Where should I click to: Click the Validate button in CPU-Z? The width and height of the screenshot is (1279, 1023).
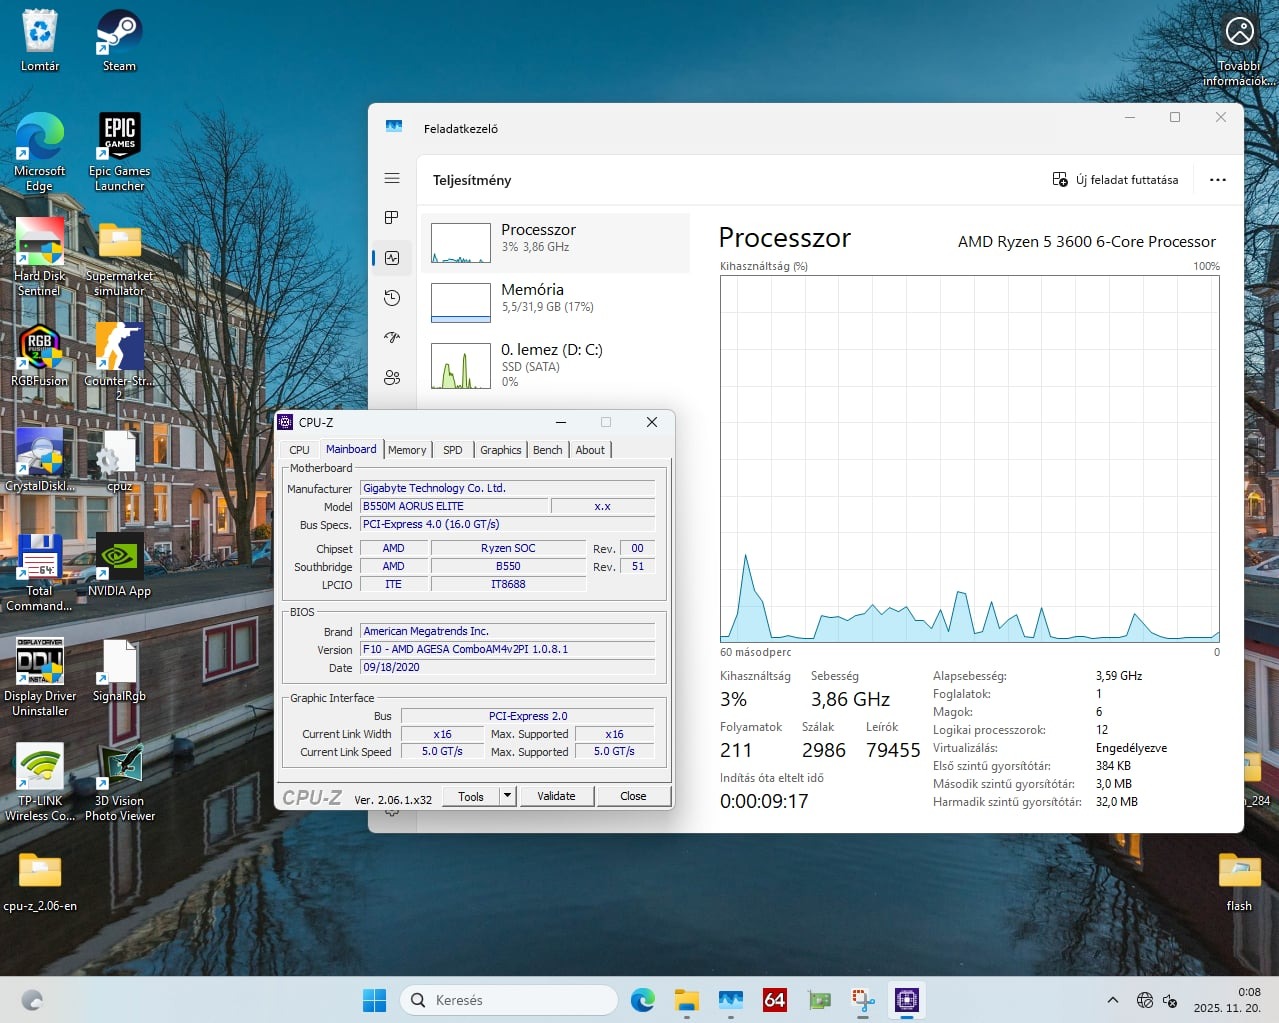click(556, 796)
